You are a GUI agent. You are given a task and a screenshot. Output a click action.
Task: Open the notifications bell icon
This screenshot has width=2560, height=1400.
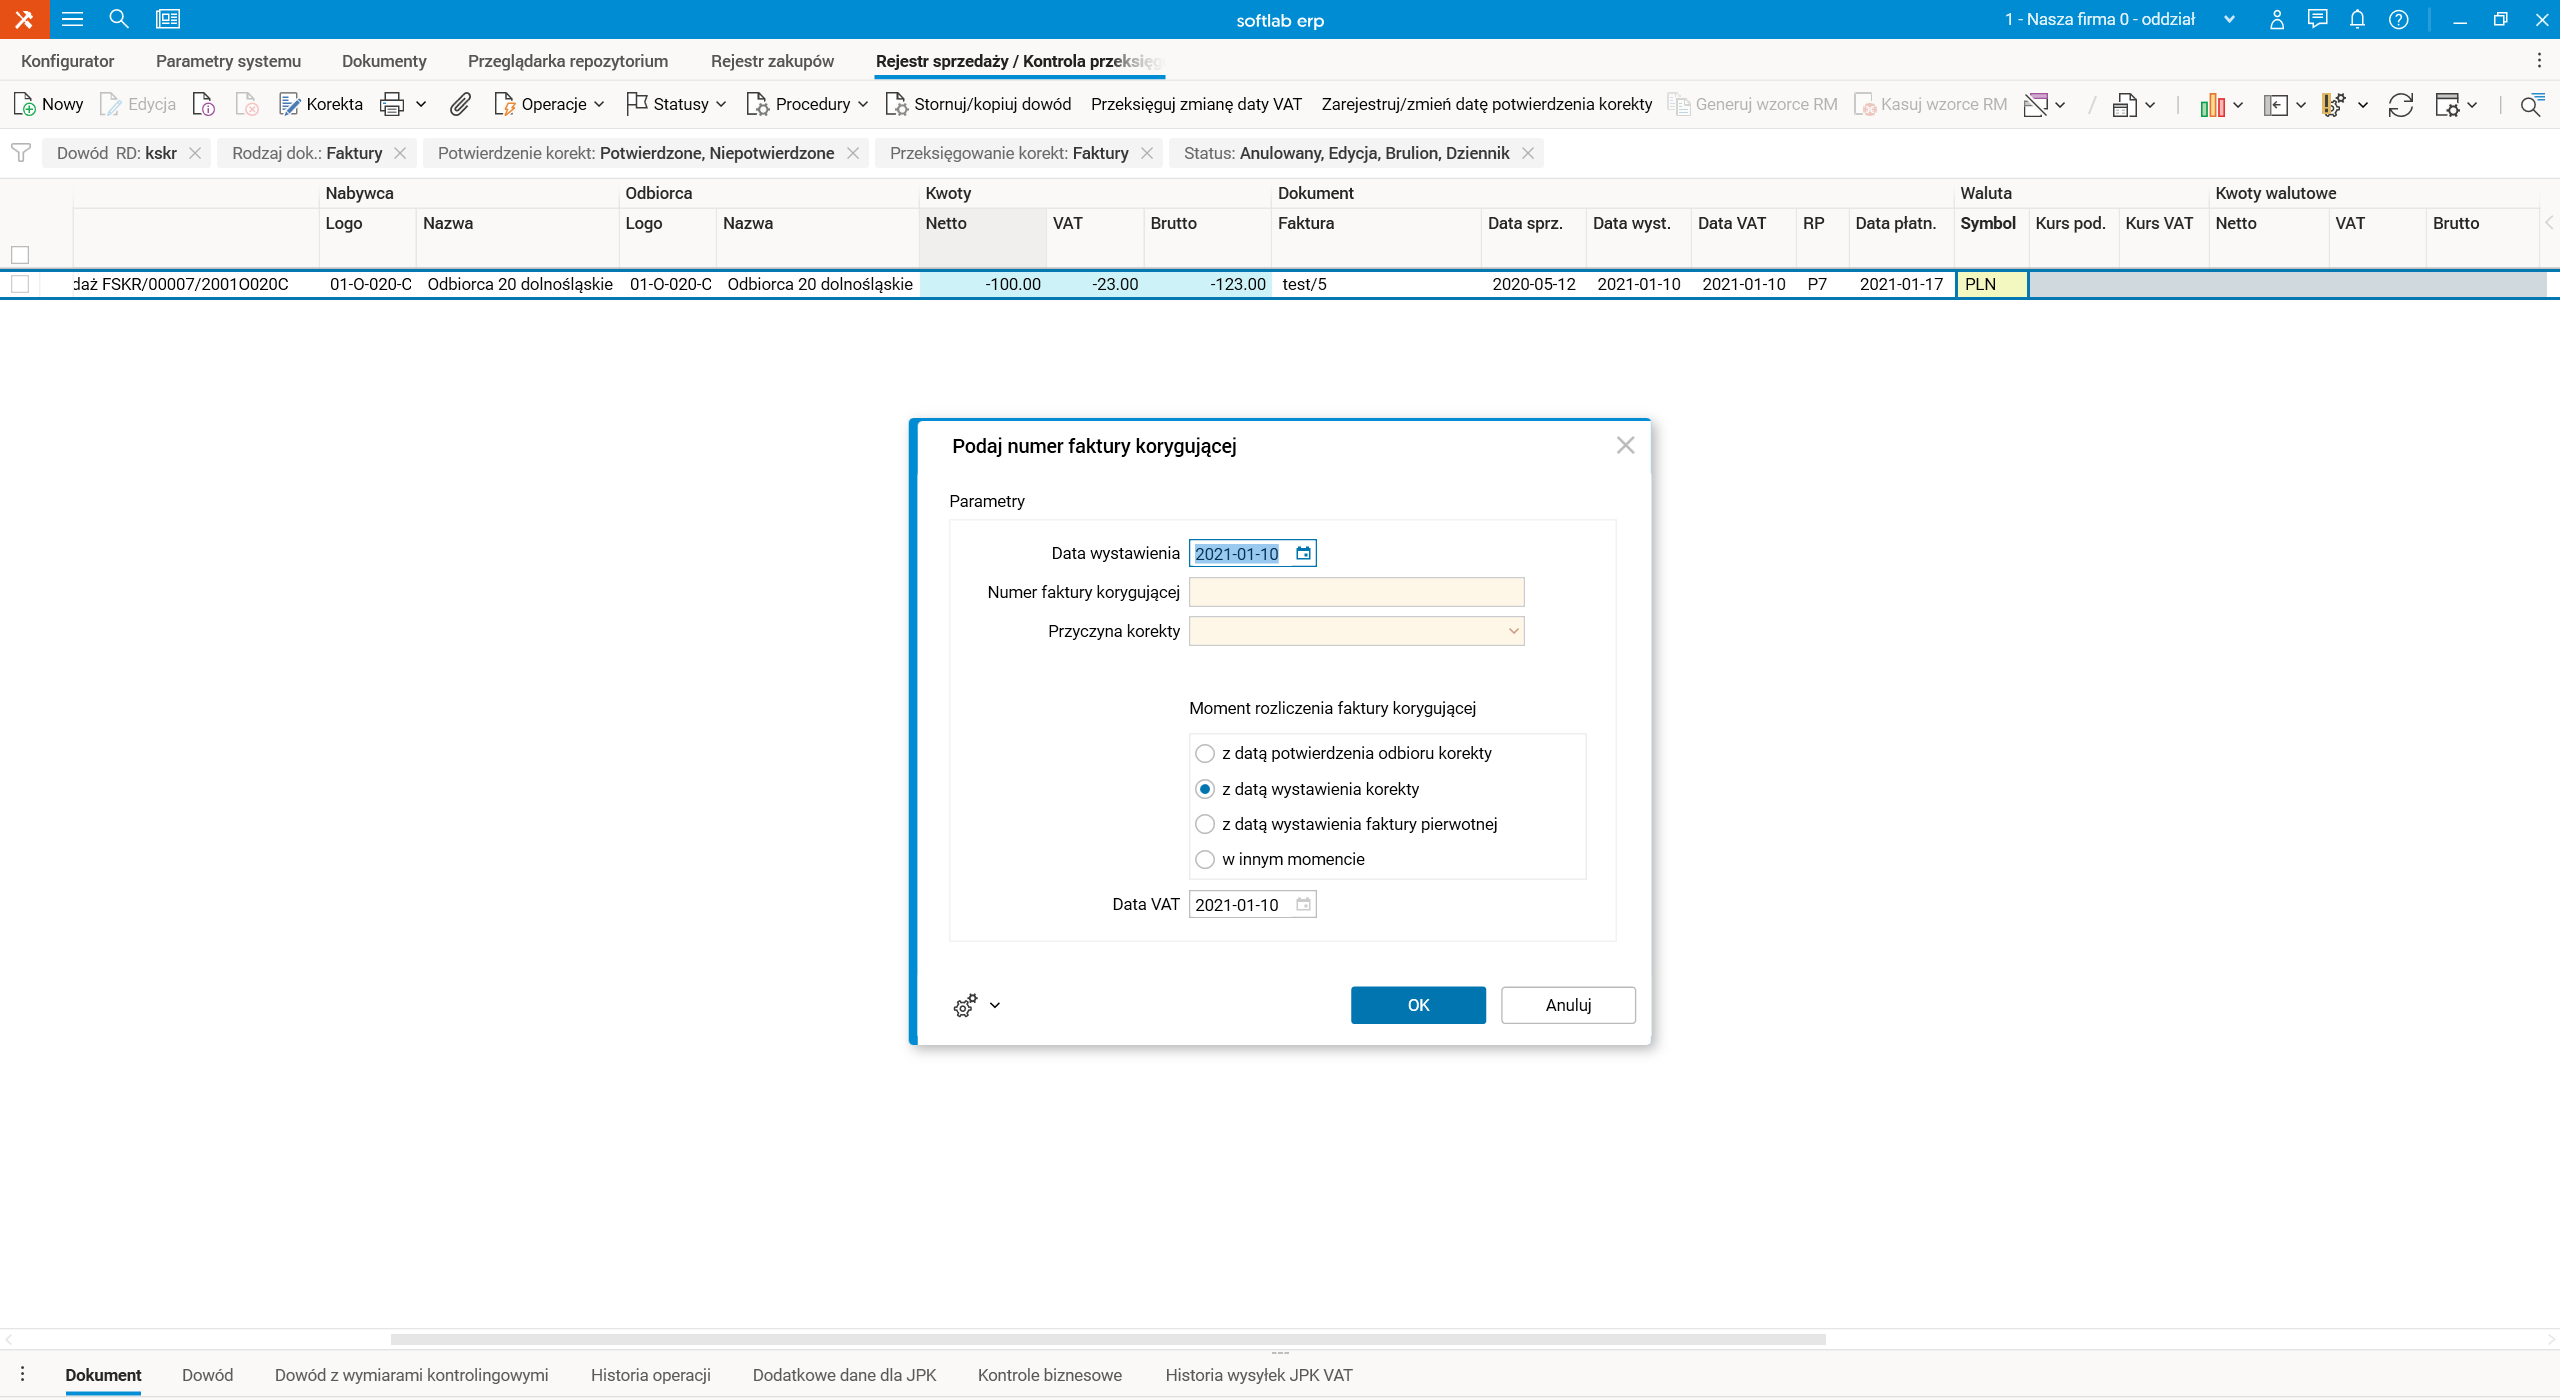click(2357, 19)
